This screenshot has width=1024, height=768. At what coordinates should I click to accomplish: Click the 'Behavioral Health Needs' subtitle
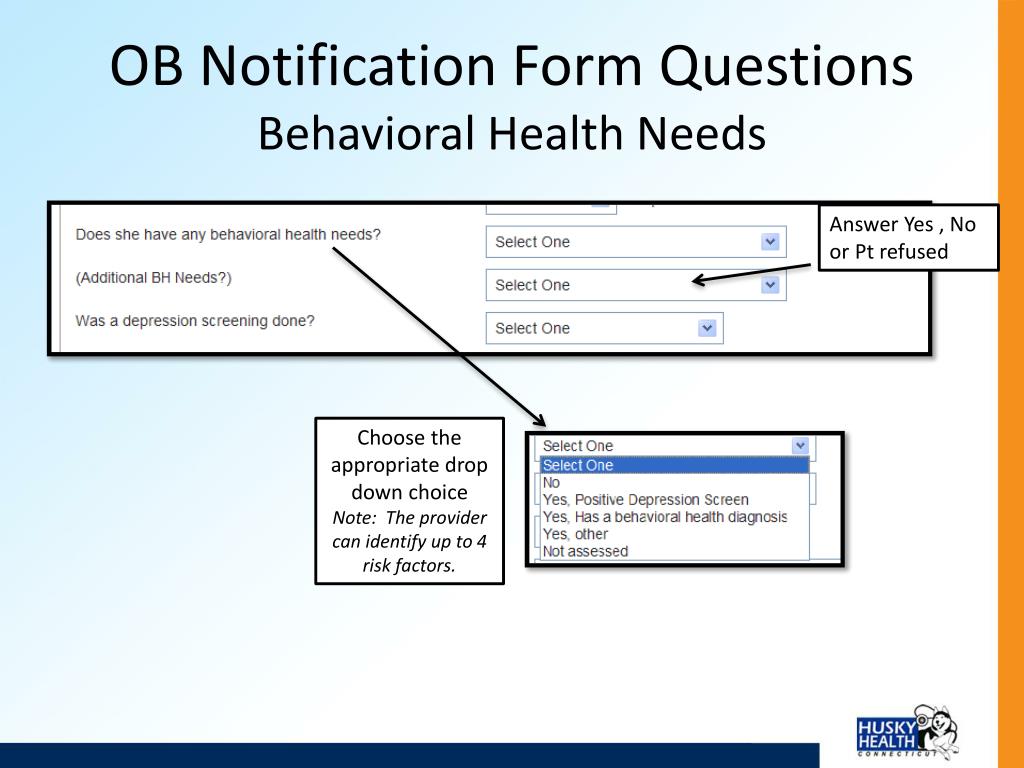(512, 133)
